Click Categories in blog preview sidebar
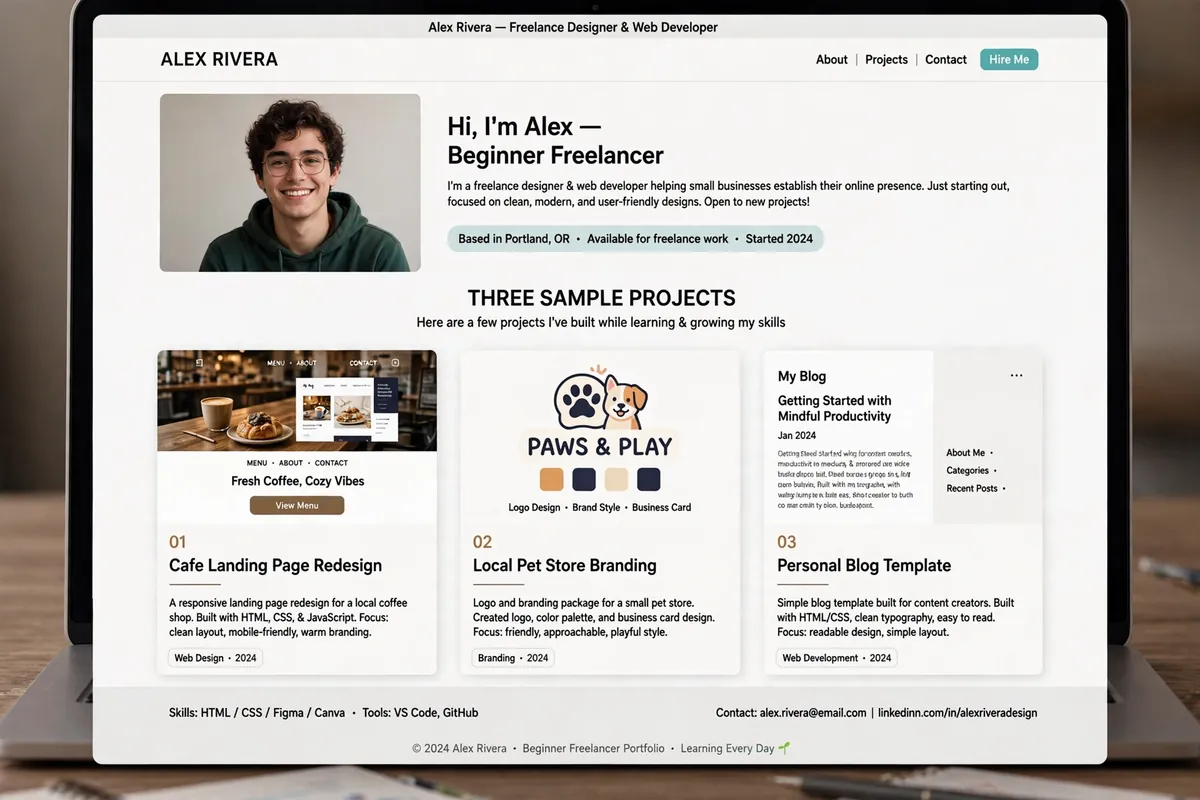The height and width of the screenshot is (800, 1200). [x=967, y=471]
